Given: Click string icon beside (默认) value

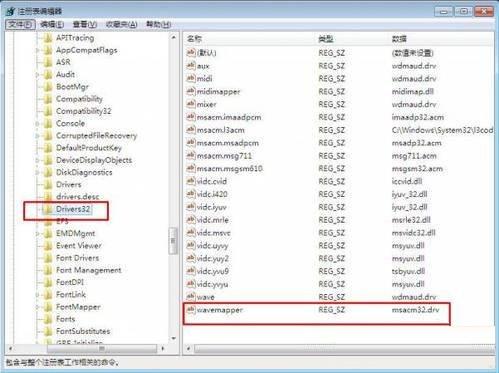Looking at the screenshot, I should click(x=191, y=53).
